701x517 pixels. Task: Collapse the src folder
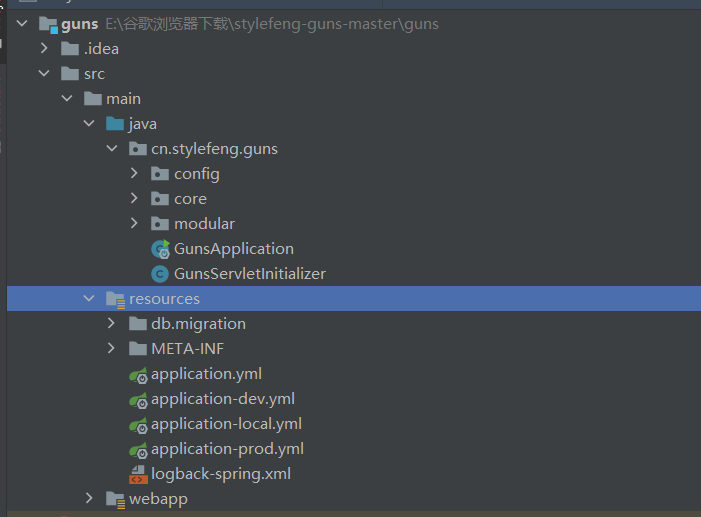pos(44,73)
